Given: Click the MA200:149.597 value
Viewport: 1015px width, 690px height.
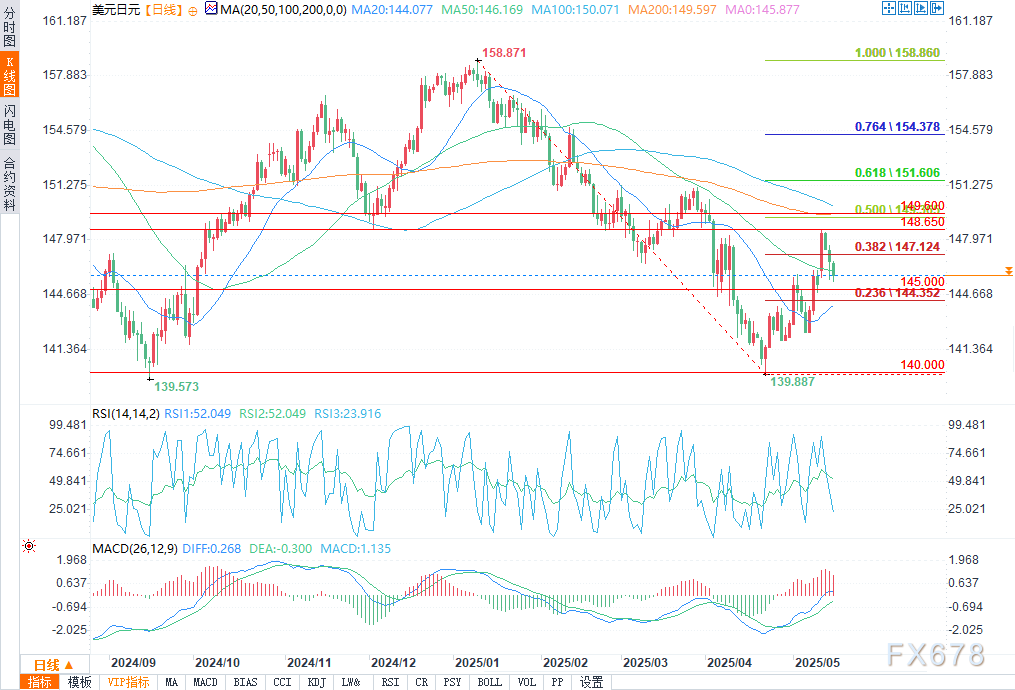Looking at the screenshot, I should (x=673, y=10).
